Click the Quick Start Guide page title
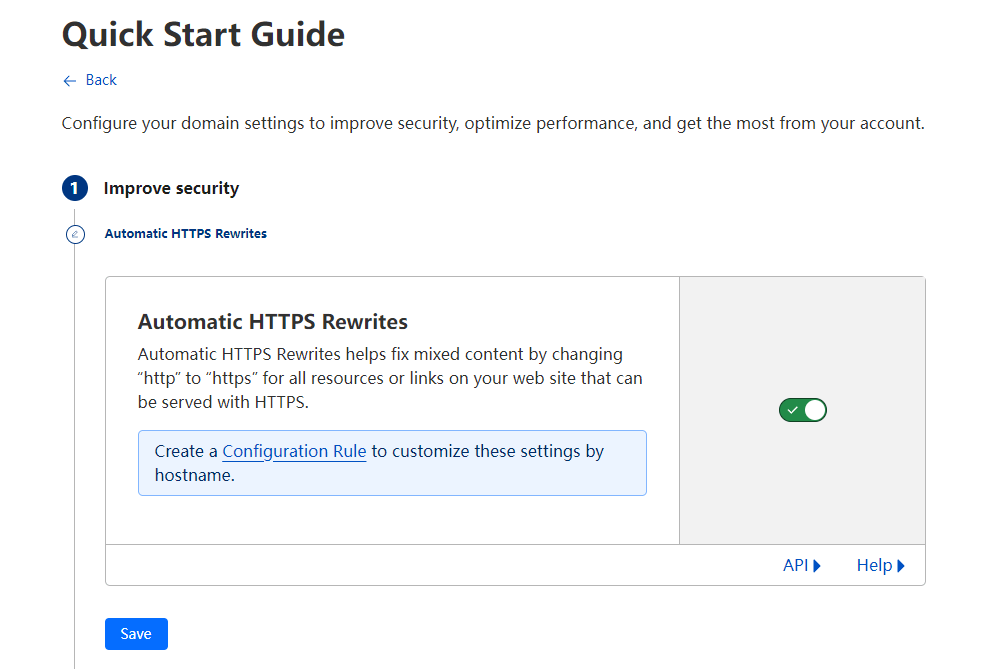Image resolution: width=1000 pixels, height=669 pixels. (203, 34)
